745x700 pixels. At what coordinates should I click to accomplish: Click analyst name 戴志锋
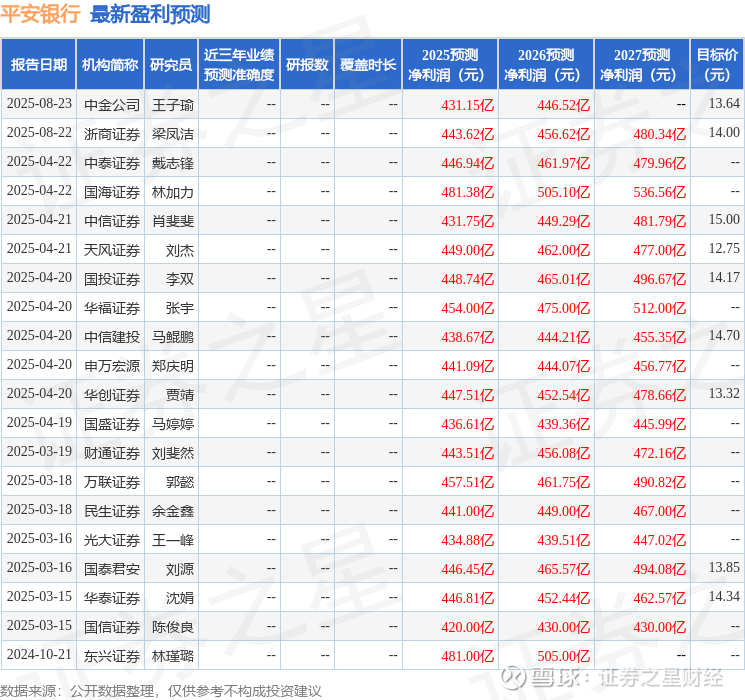(173, 163)
